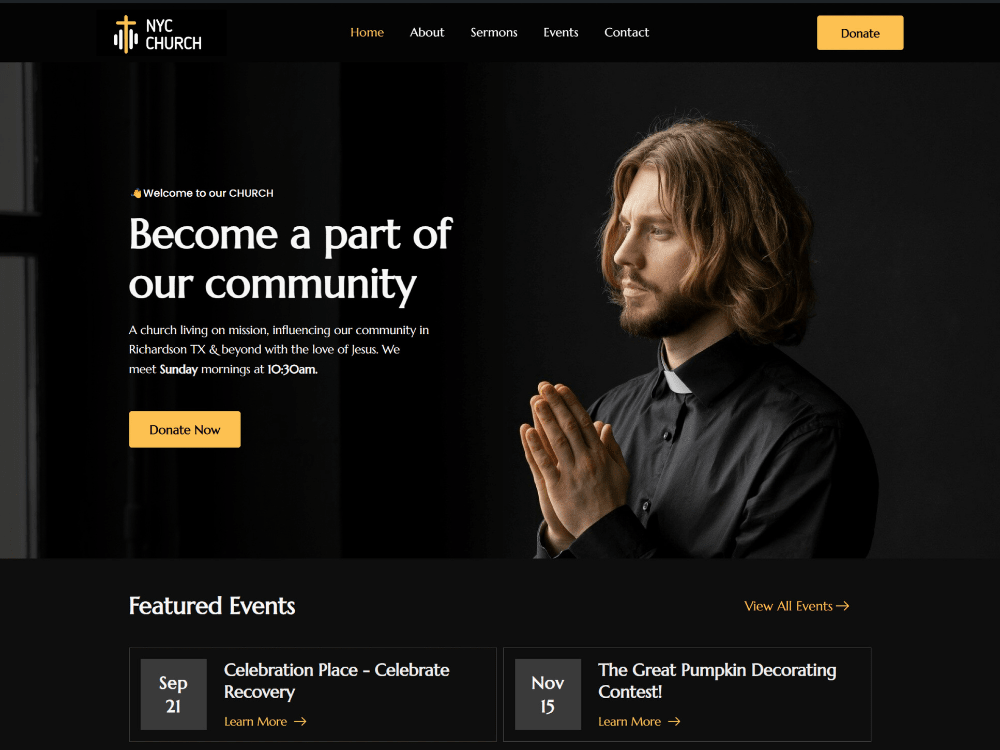Select the Sep 21 date badge
The height and width of the screenshot is (750, 1000).
(x=173, y=694)
